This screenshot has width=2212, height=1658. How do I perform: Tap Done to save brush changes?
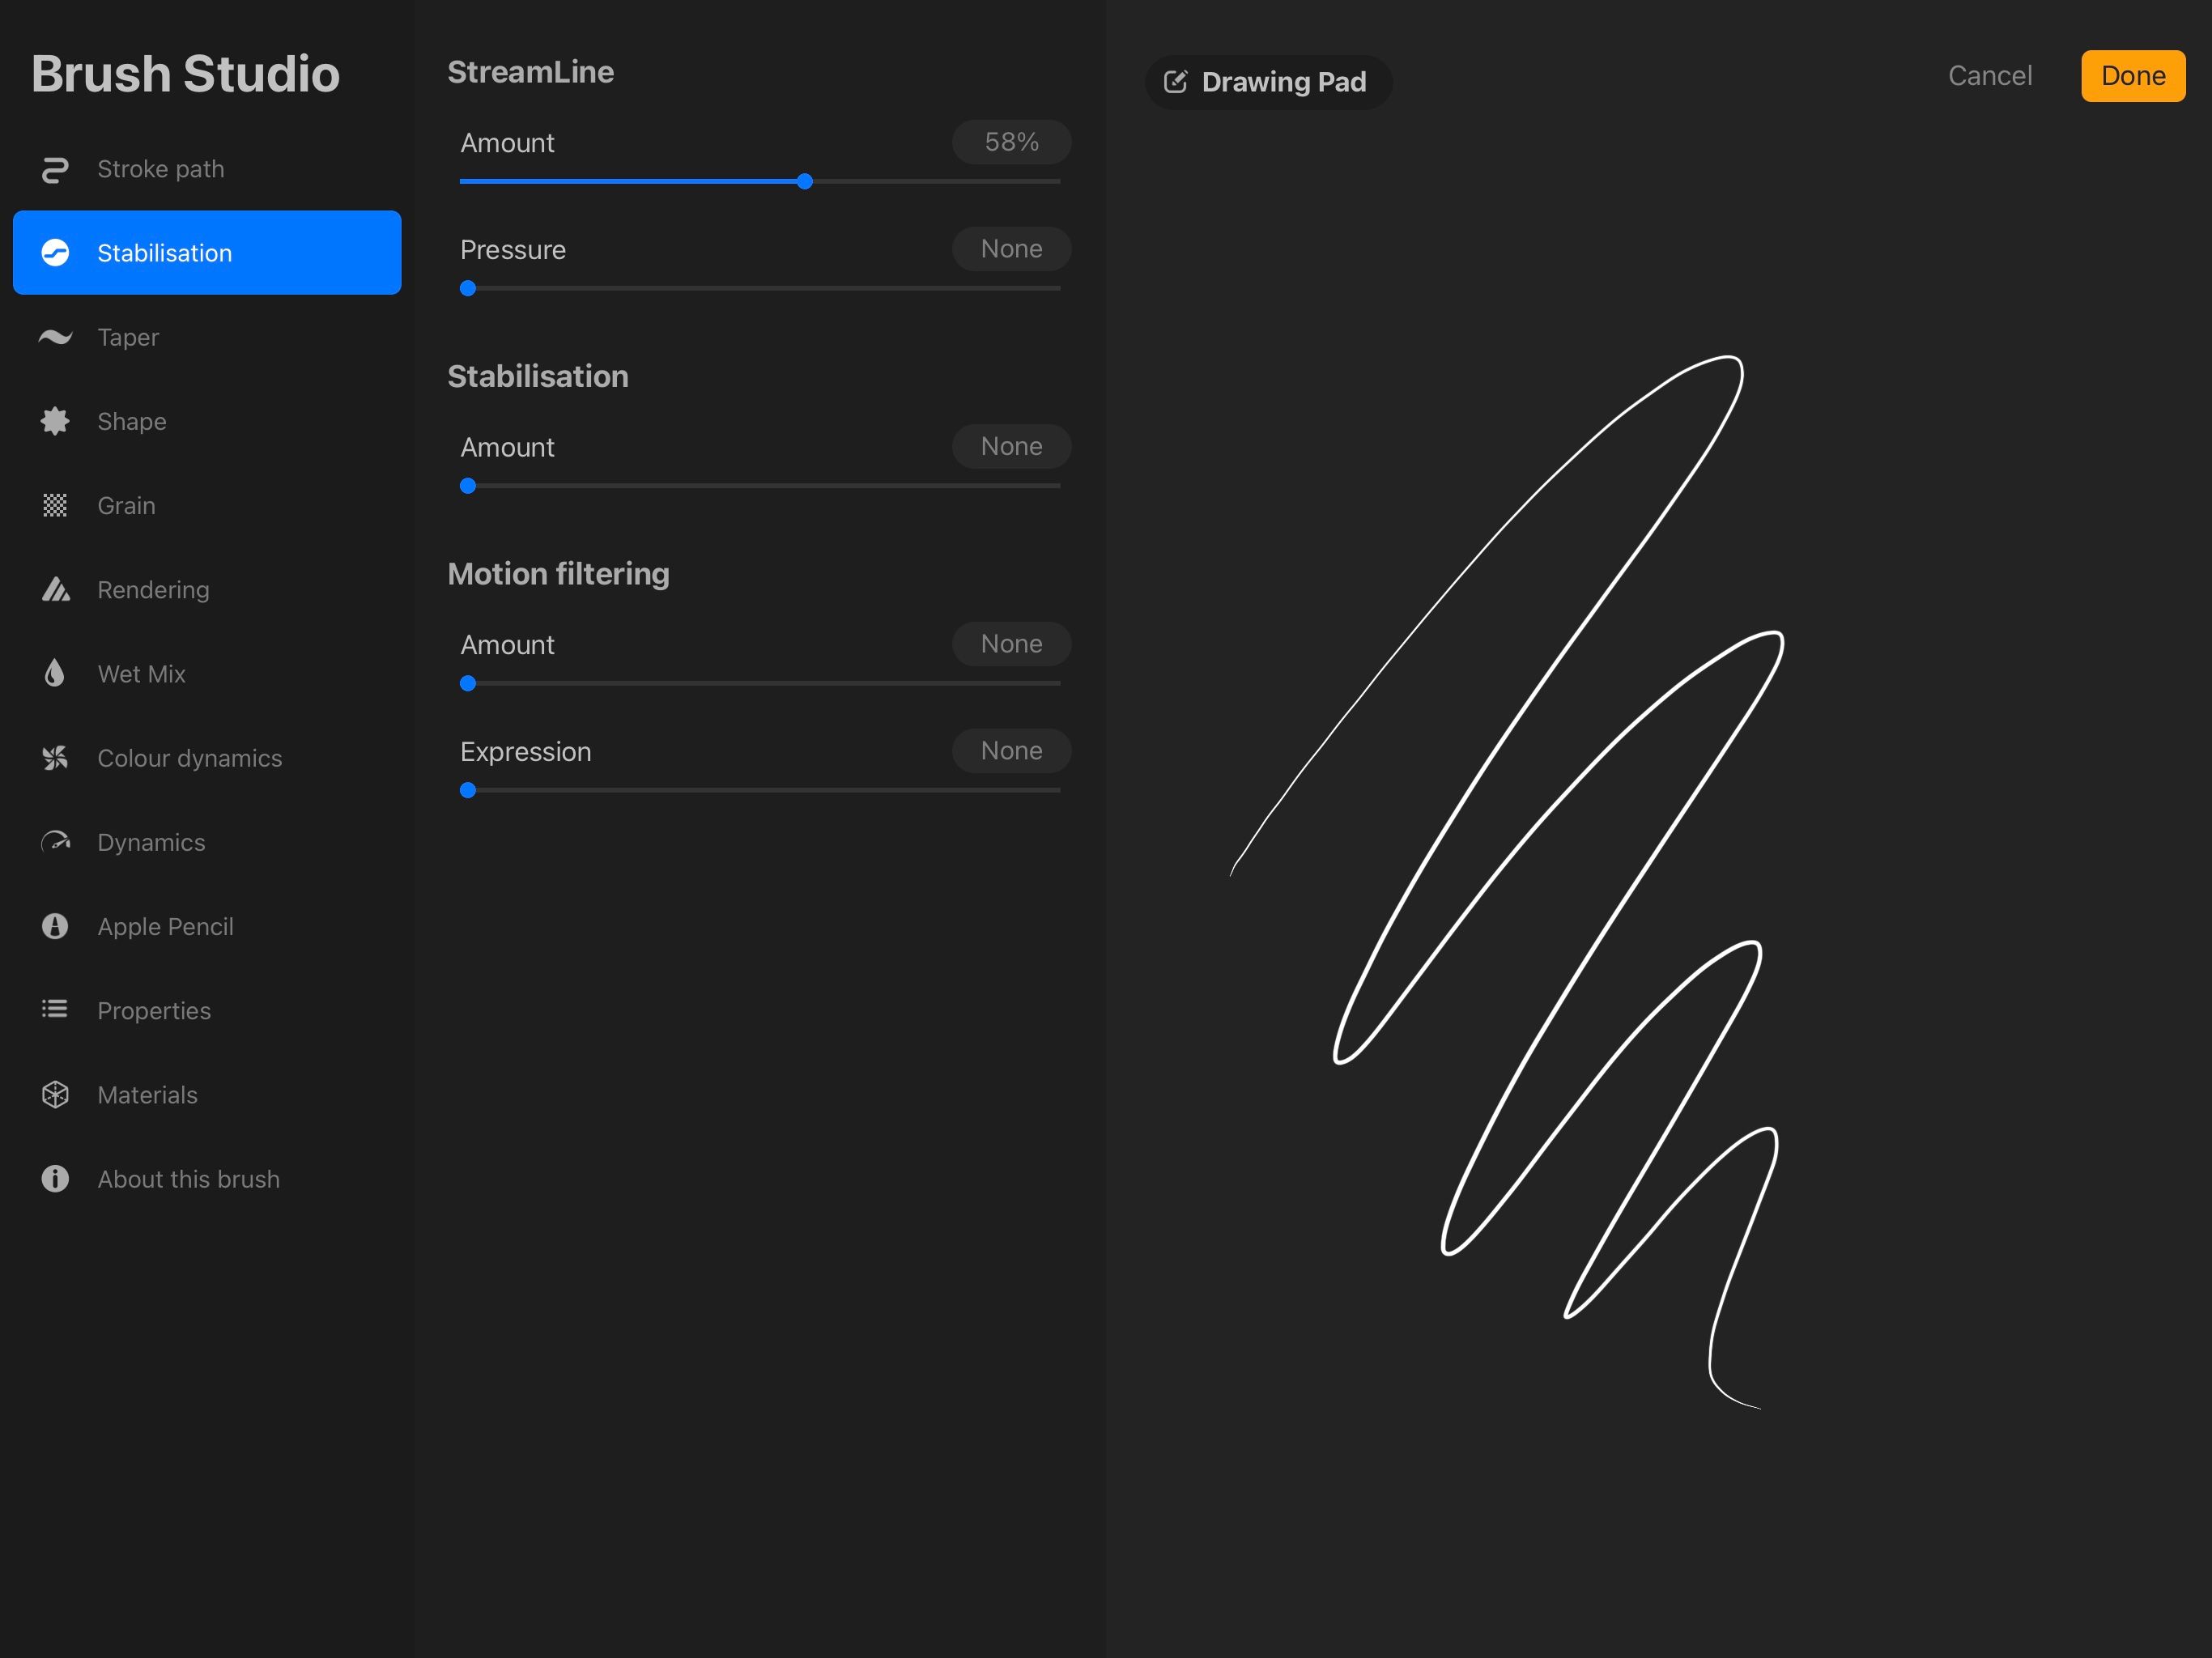(x=2132, y=75)
